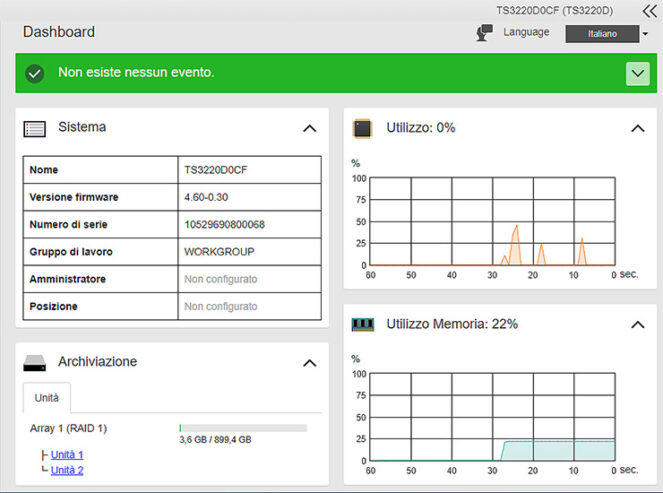Click the green checkmark status icon
Screen dimensions: 663x493
[x=35, y=73]
